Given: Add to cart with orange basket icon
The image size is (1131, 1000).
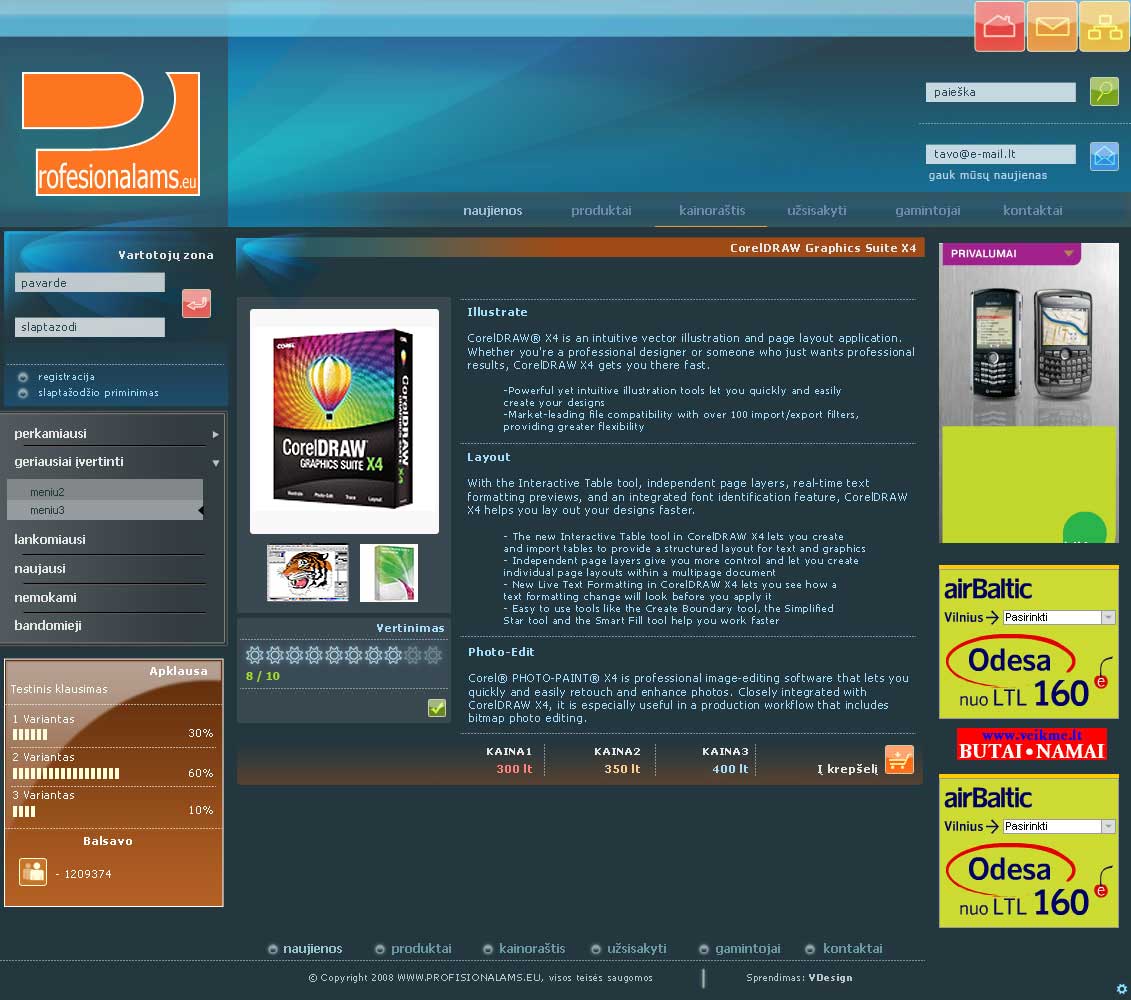Looking at the screenshot, I should (899, 760).
